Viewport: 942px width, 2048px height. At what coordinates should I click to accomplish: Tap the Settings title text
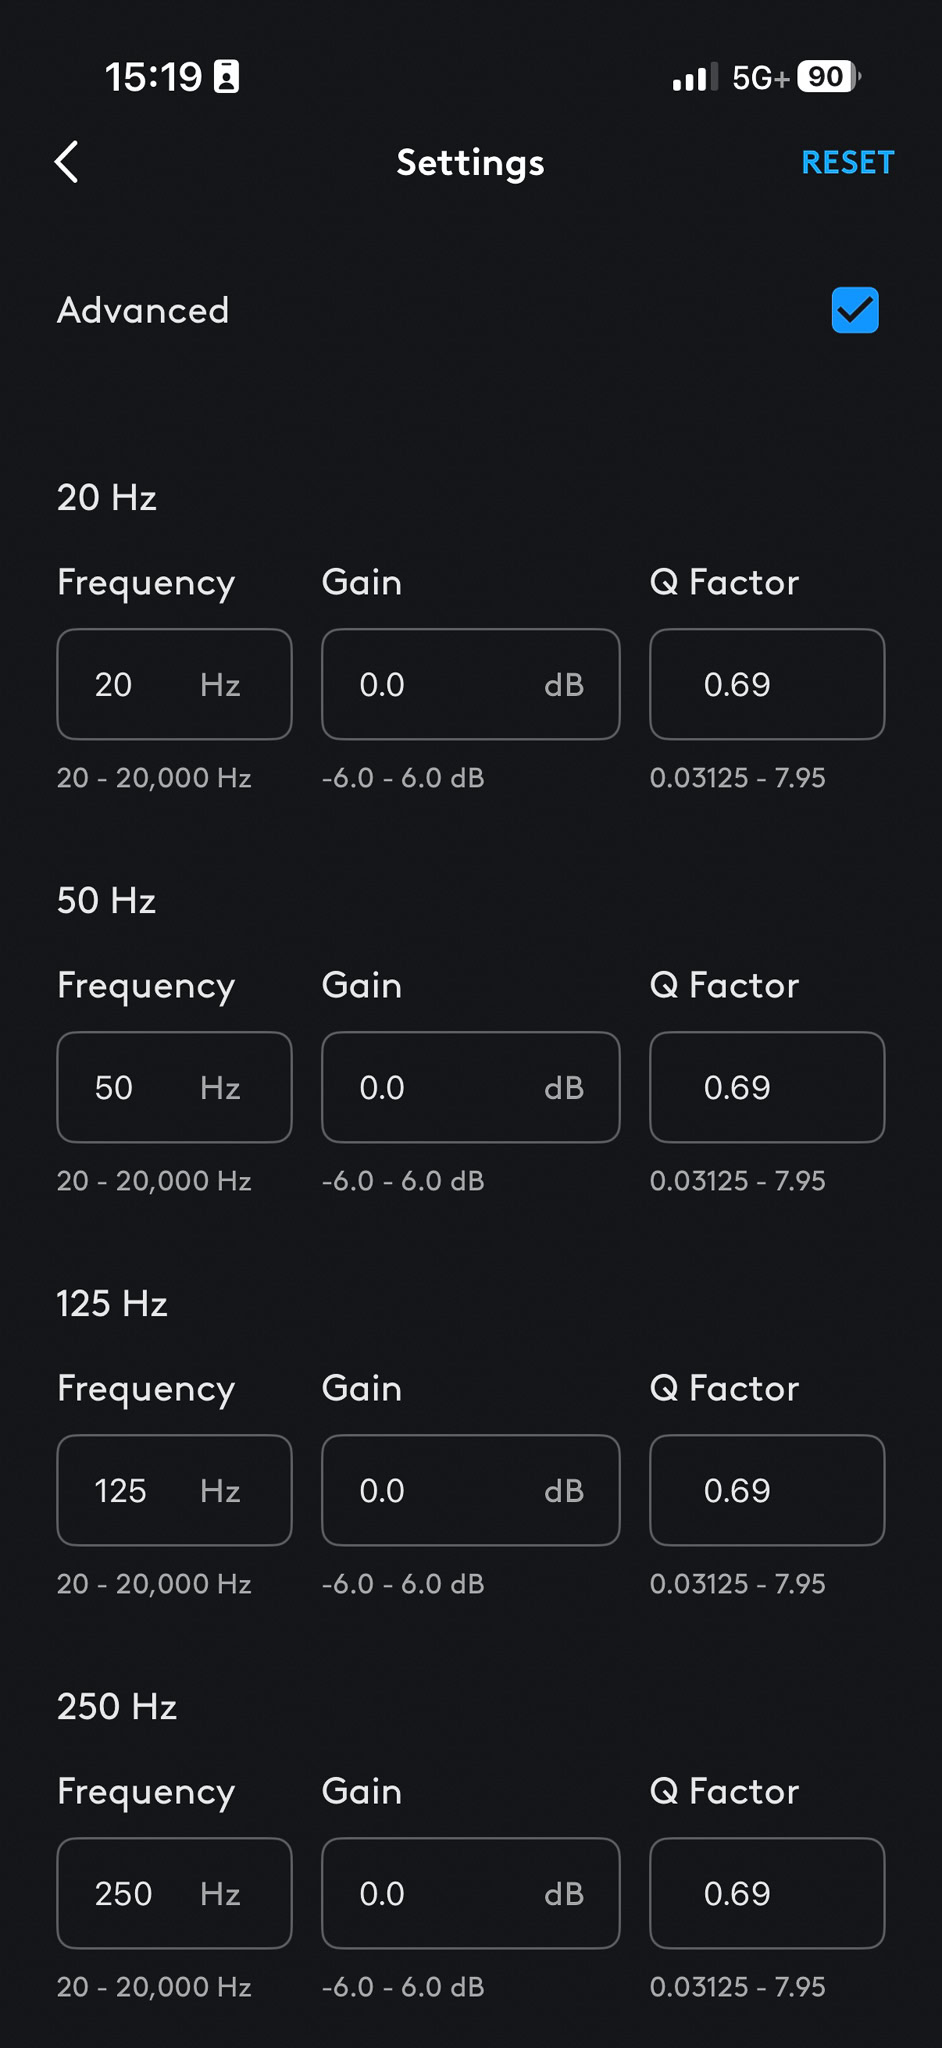[x=470, y=162]
